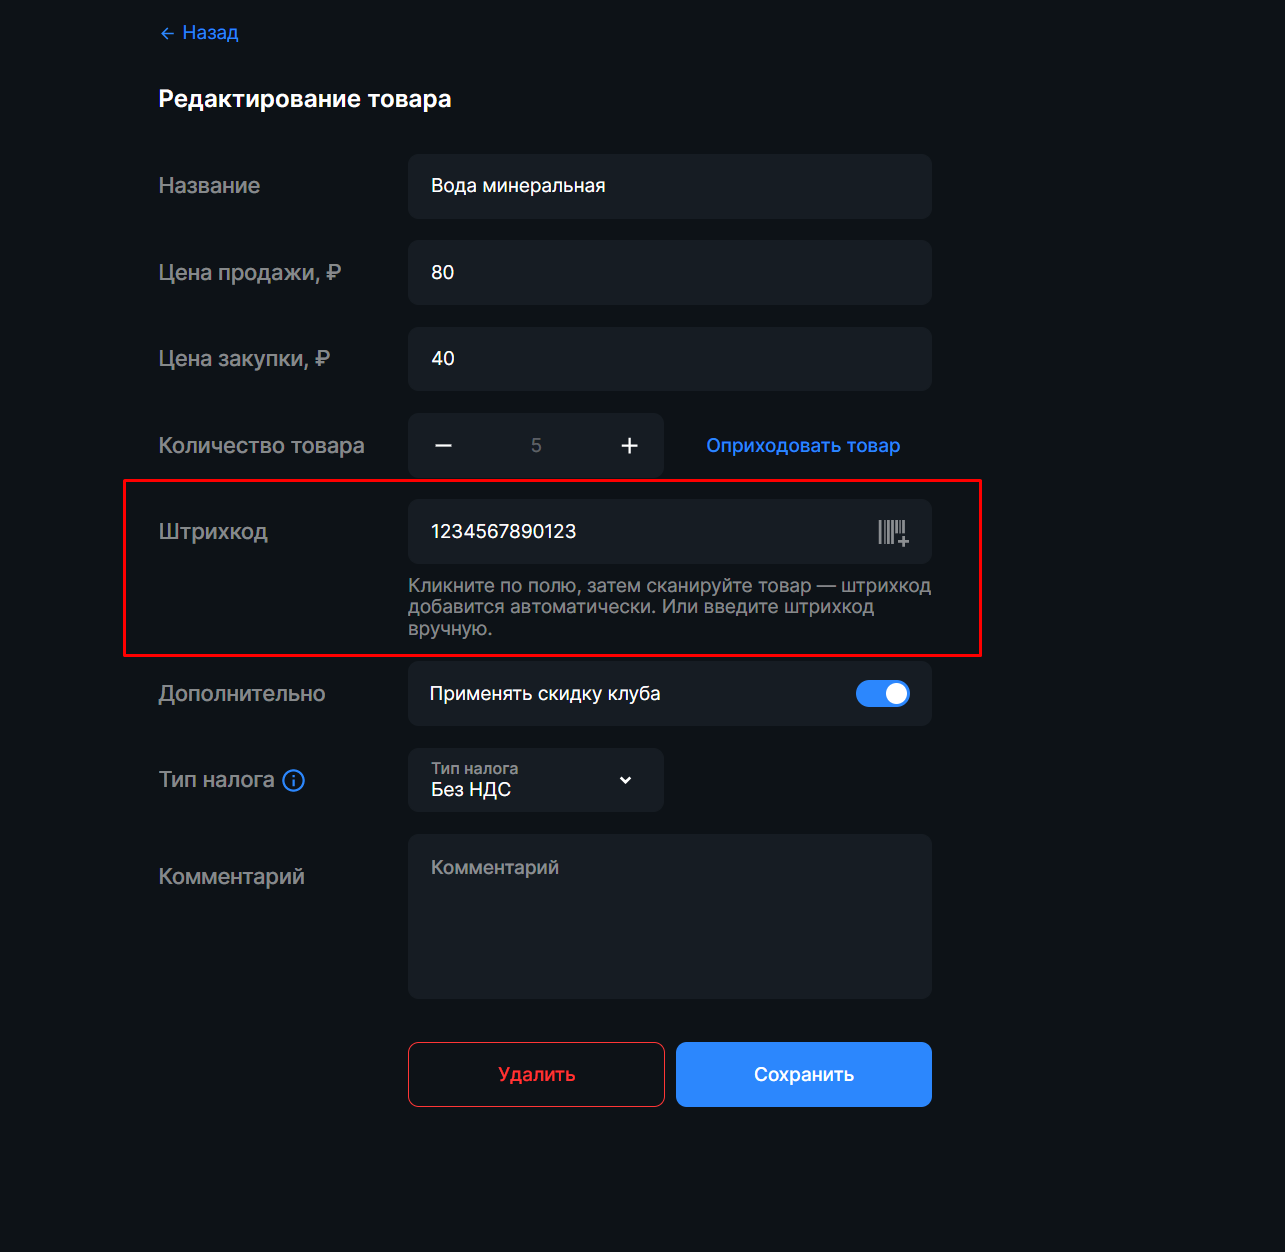Click the plus icon to increase product quantity
1285x1252 pixels.
(629, 445)
